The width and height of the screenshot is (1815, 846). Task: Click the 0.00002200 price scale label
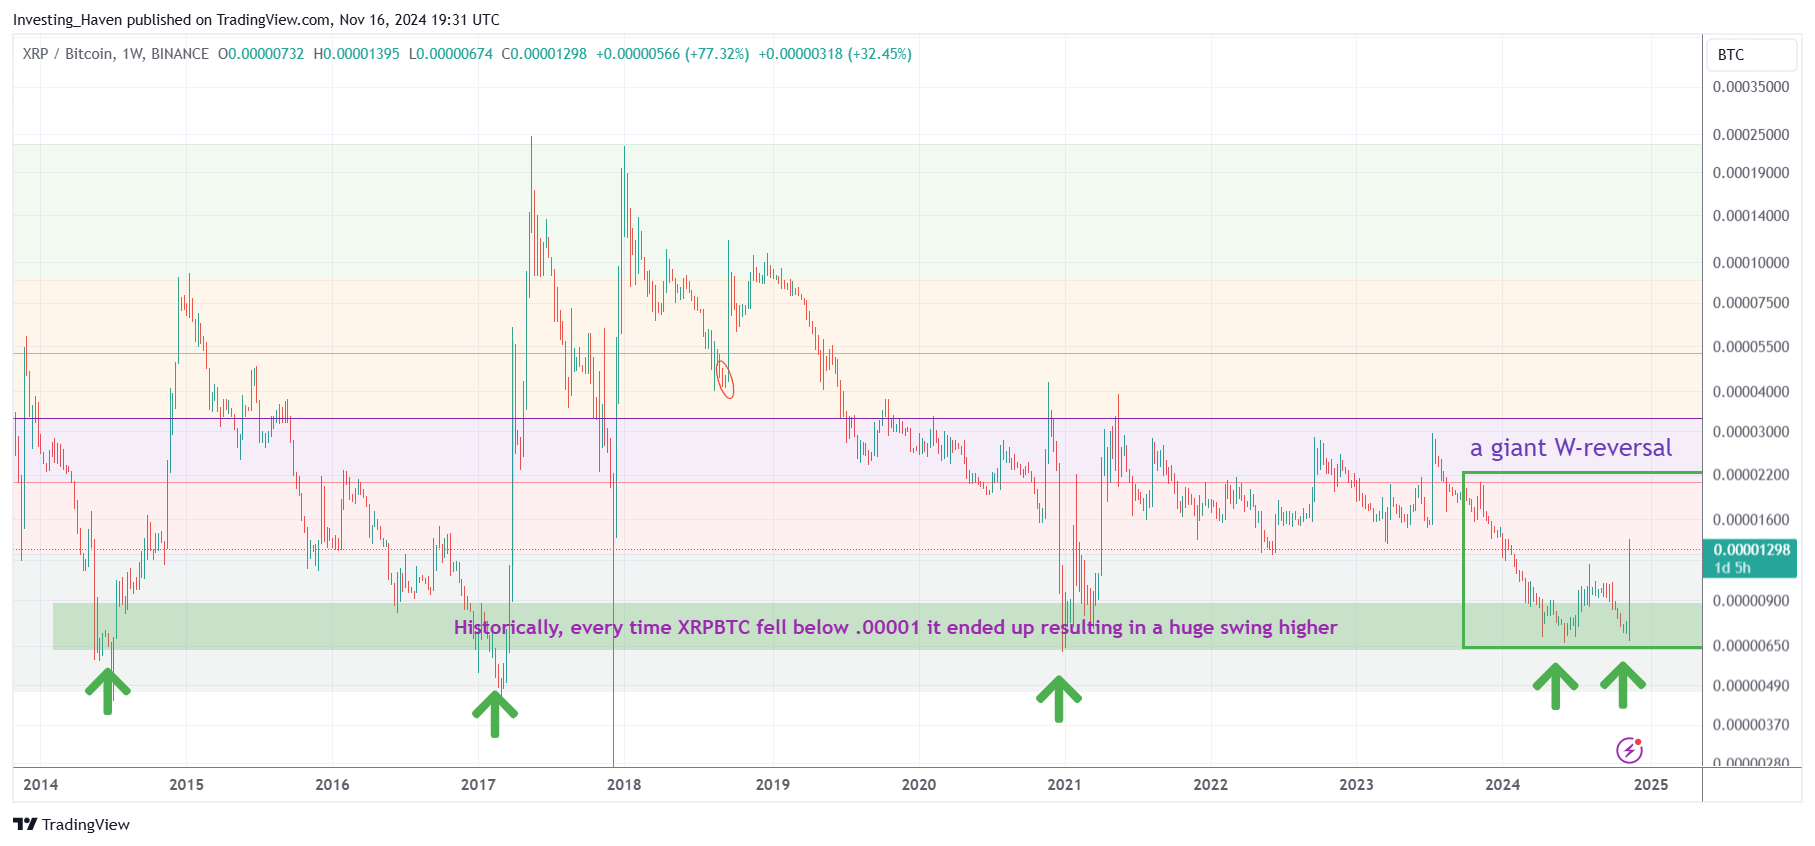pos(1751,475)
